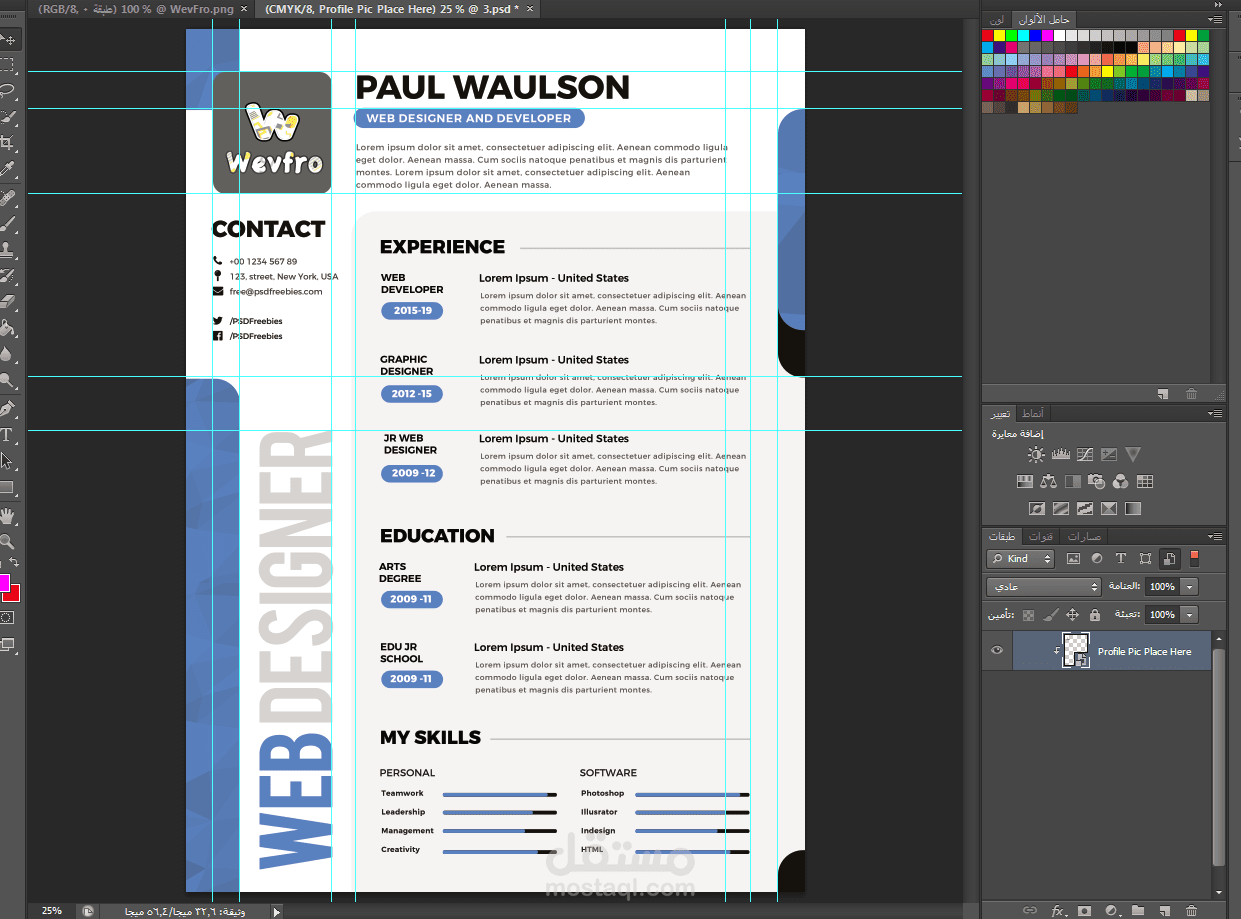Open the Adjustments panel menu
Screen dimensions: 1241x919
coord(1214,413)
